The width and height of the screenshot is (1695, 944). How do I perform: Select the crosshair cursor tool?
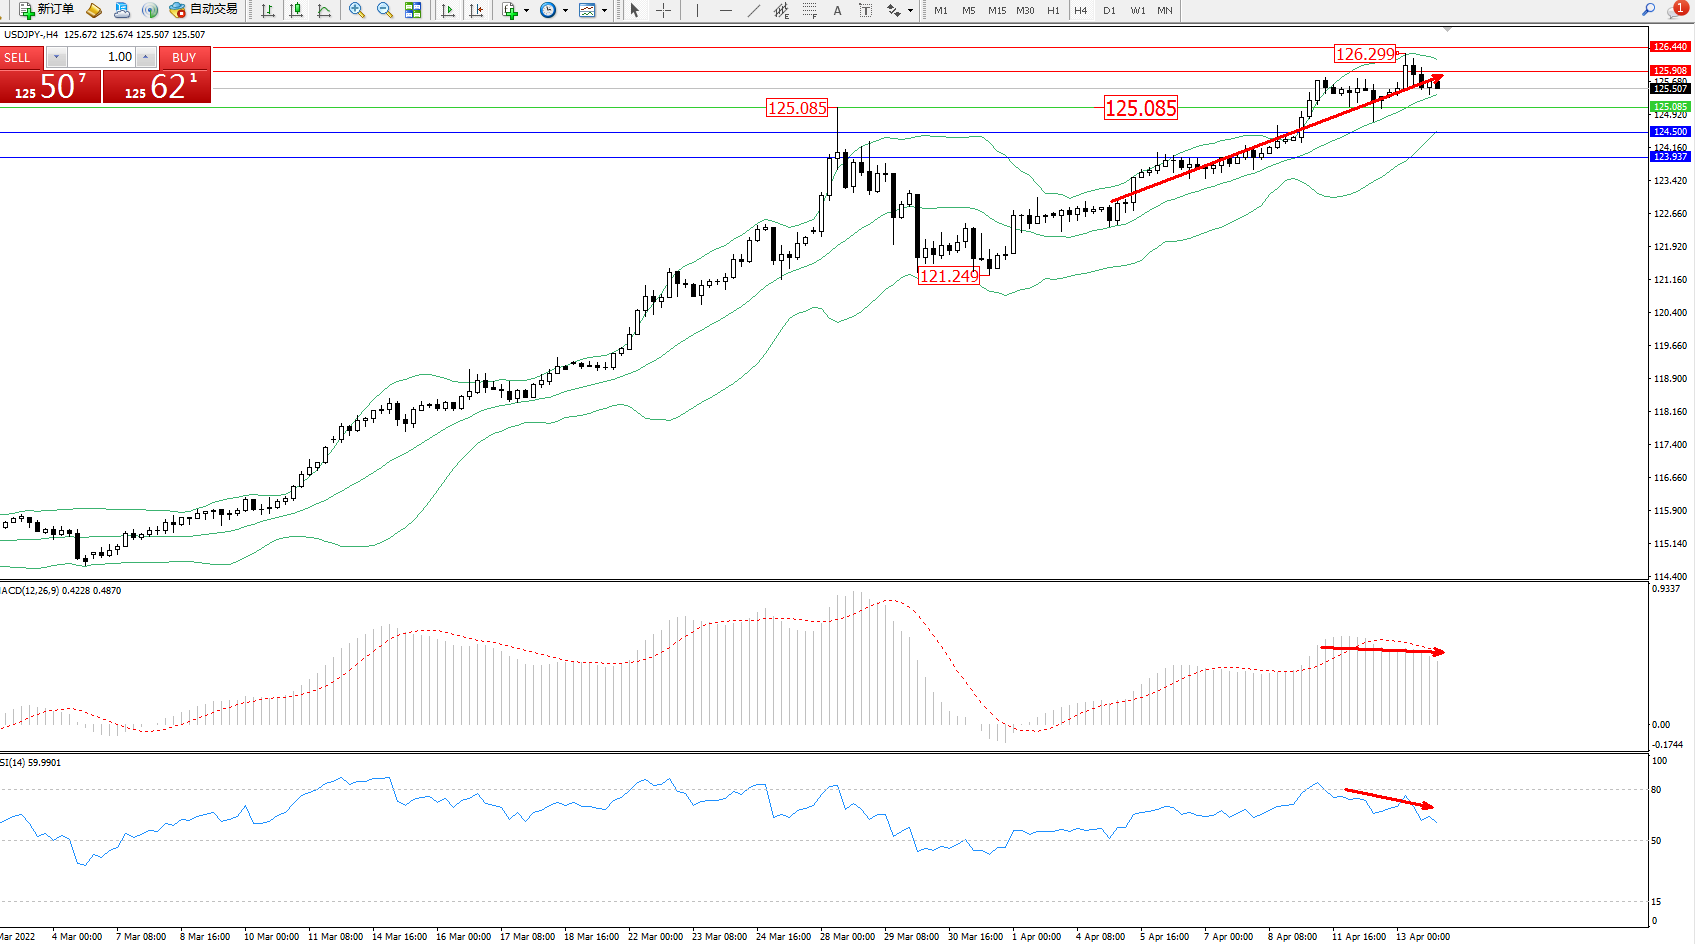pyautogui.click(x=663, y=10)
